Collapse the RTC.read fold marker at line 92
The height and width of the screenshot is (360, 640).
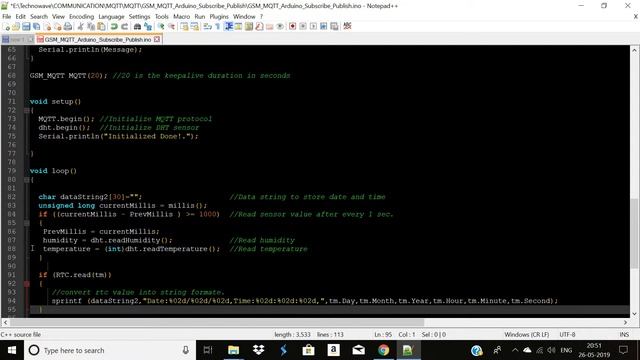27,284
